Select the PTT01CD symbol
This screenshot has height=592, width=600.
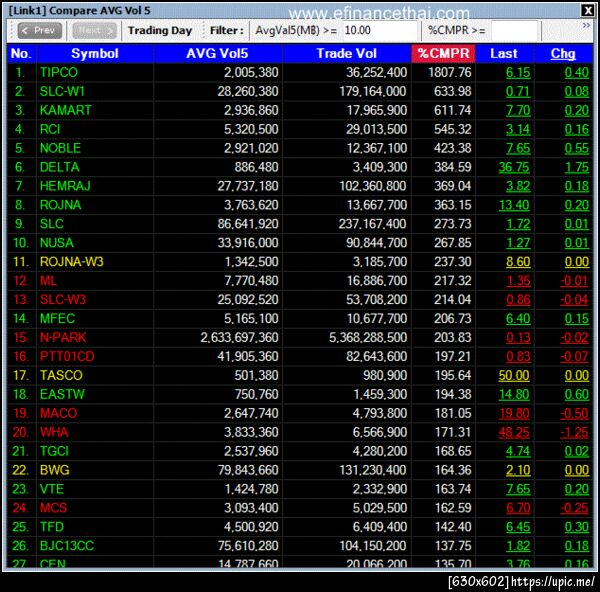click(67, 357)
